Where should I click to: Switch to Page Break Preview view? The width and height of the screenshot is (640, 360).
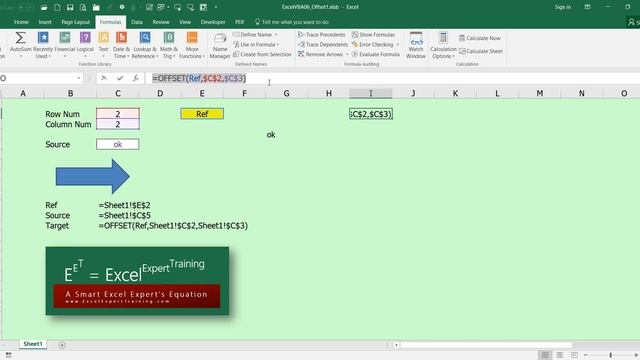coord(574,355)
